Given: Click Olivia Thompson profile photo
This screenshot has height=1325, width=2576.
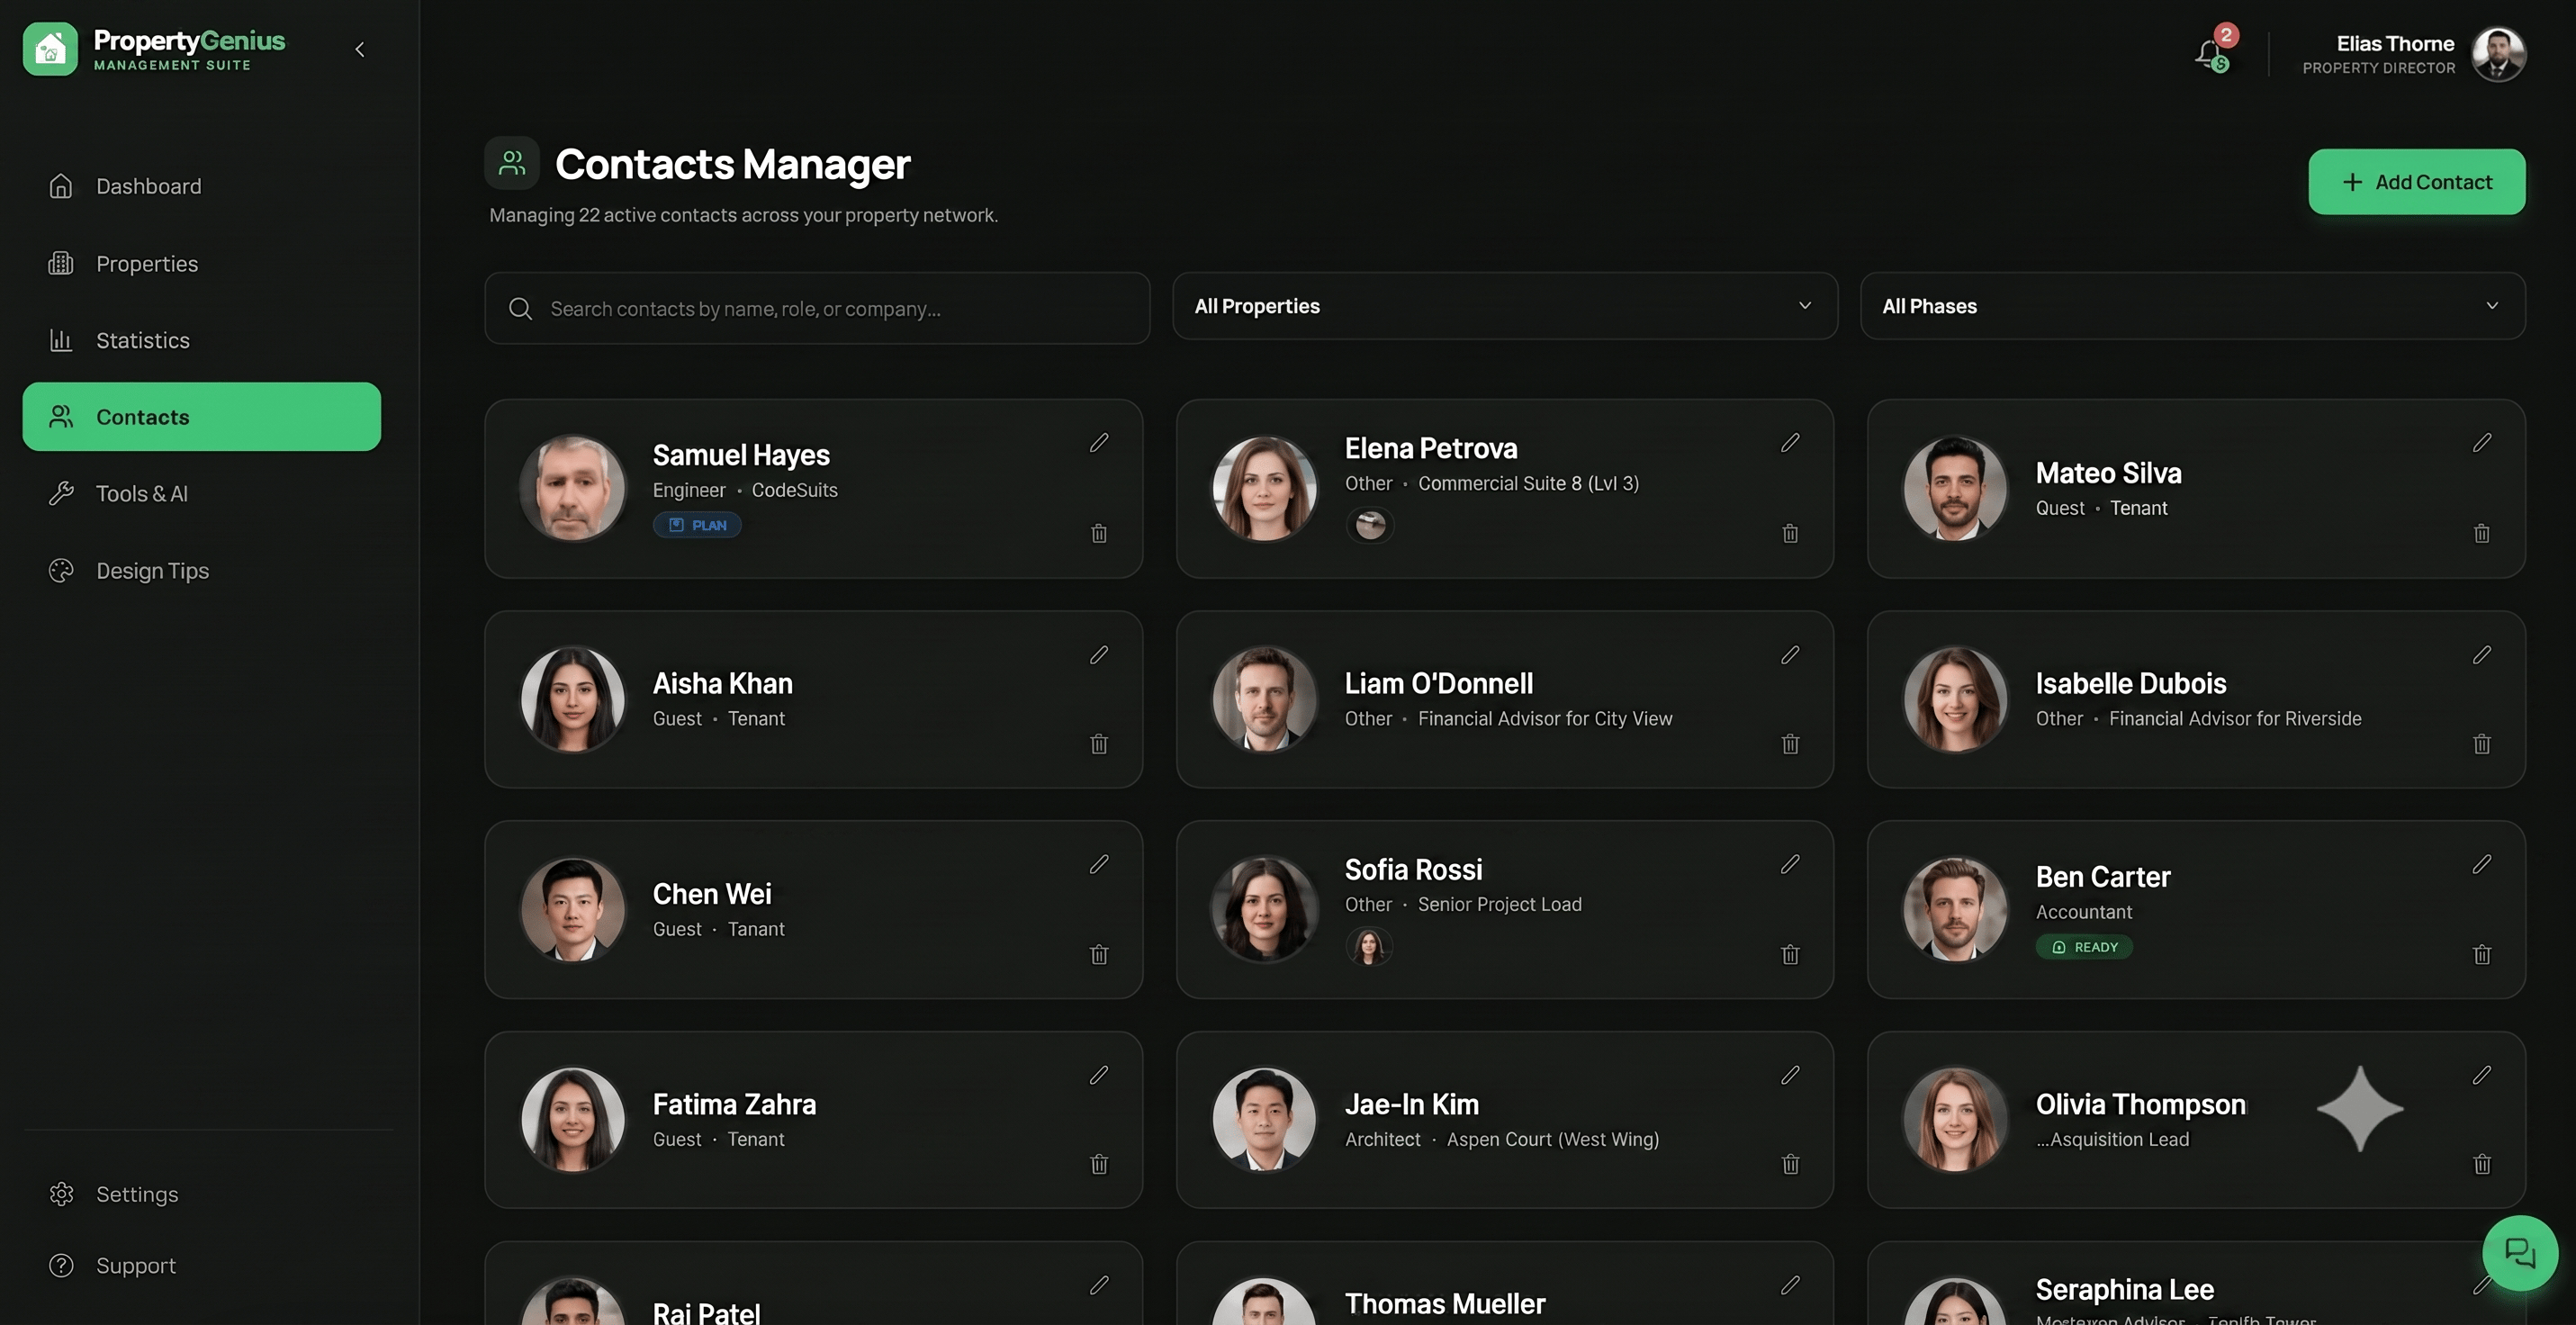Looking at the screenshot, I should [1955, 1119].
